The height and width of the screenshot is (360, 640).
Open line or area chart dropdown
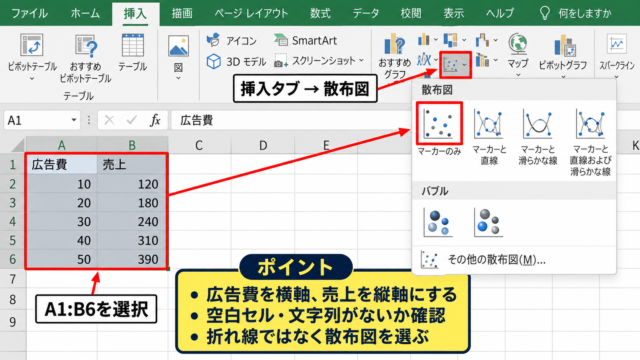(427, 60)
